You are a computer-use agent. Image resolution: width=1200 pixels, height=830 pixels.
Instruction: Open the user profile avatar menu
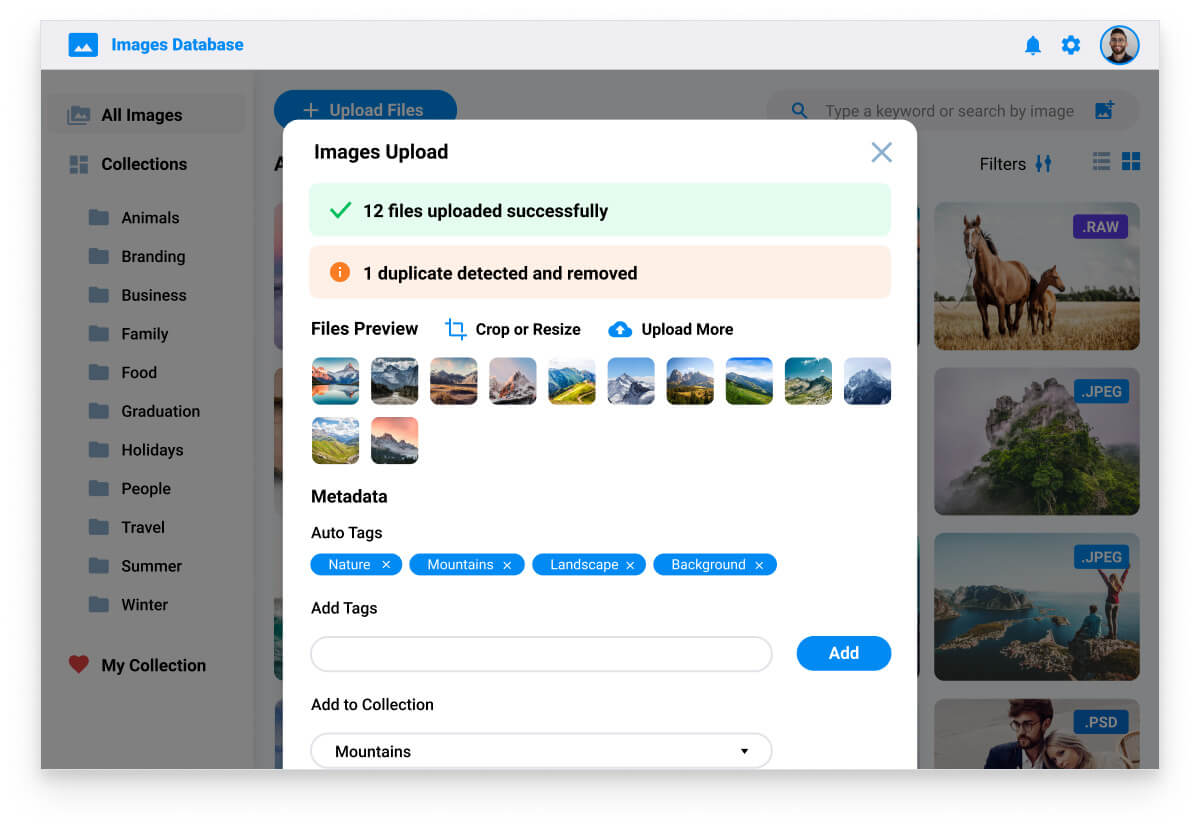pyautogui.click(x=1119, y=45)
